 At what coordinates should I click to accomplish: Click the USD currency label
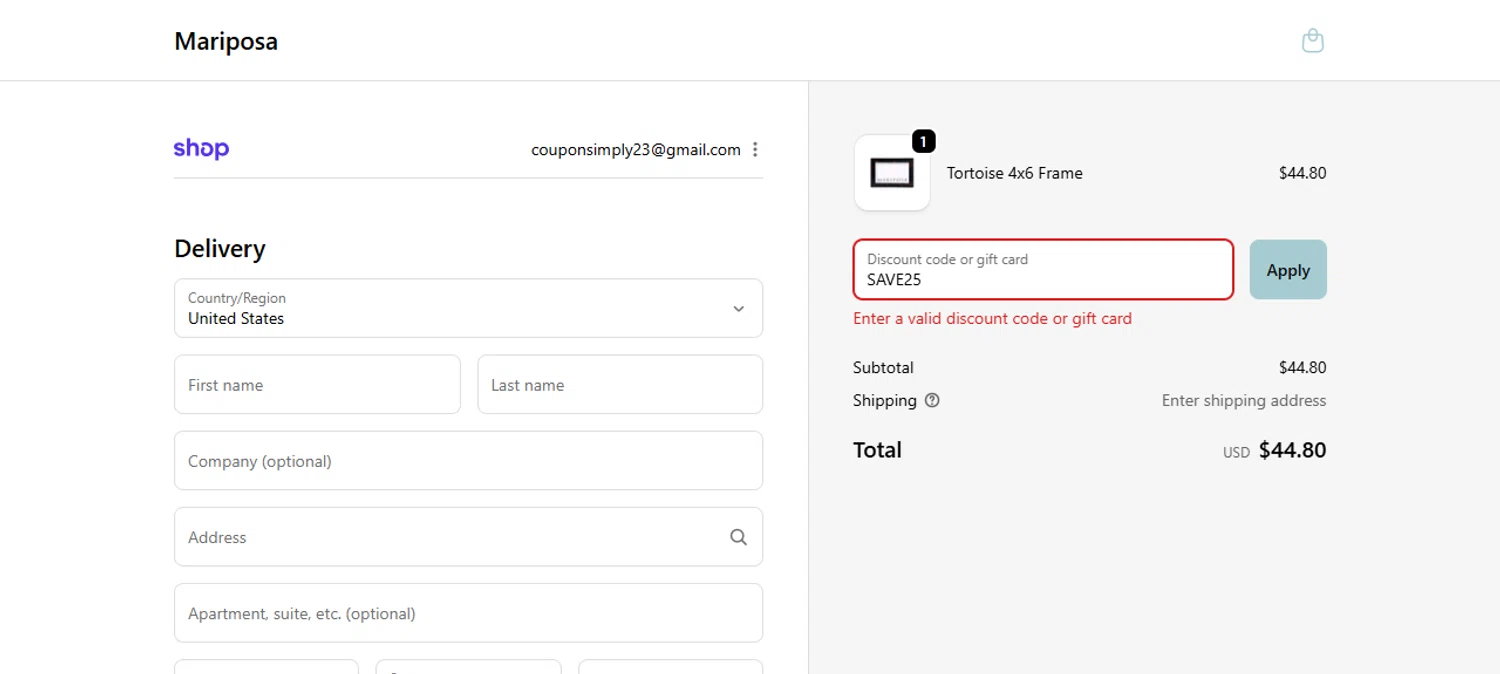(x=1236, y=453)
